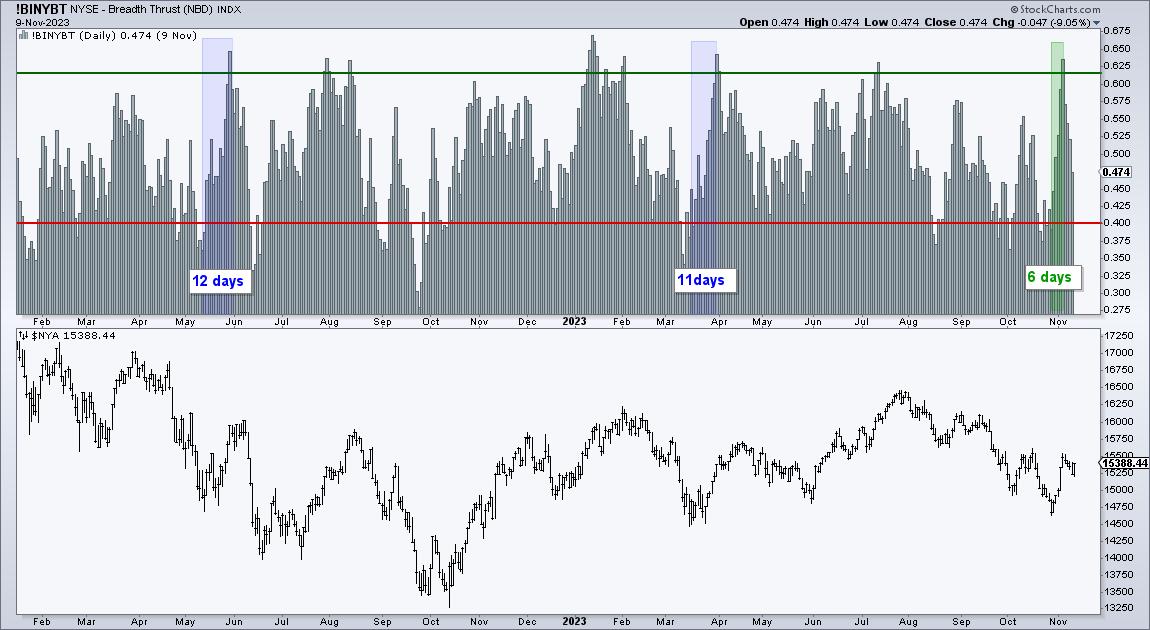
Task: Select the green "6 days" annotation label
Action: point(1050,277)
